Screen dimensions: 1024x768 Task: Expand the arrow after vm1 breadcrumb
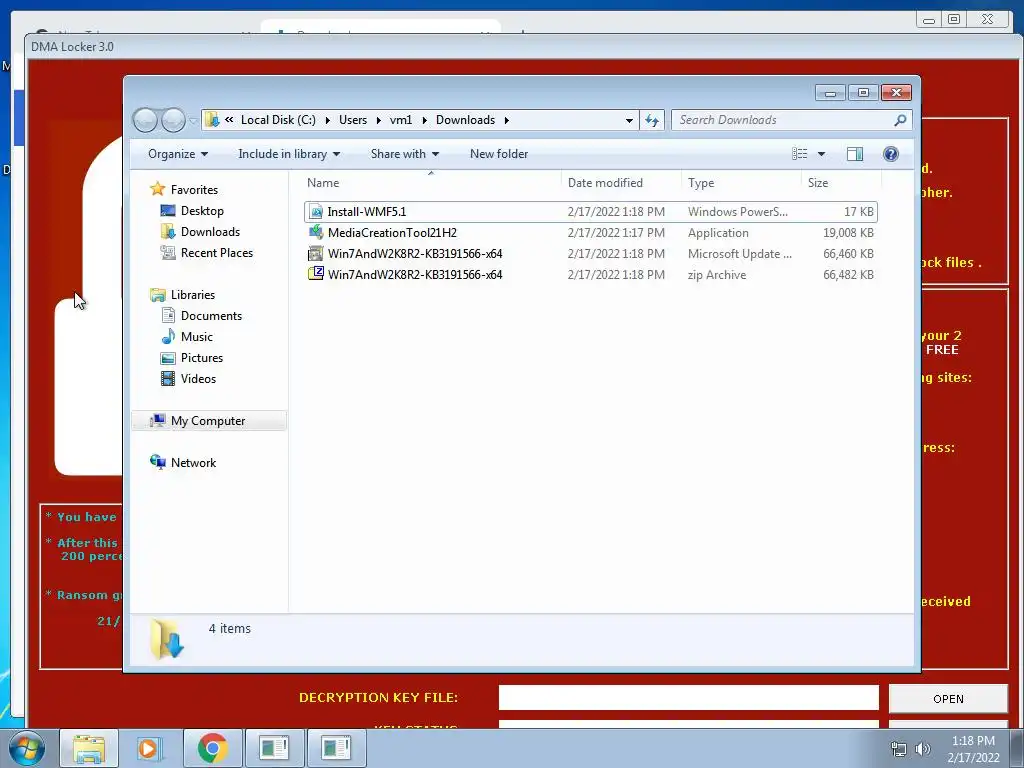(424, 120)
